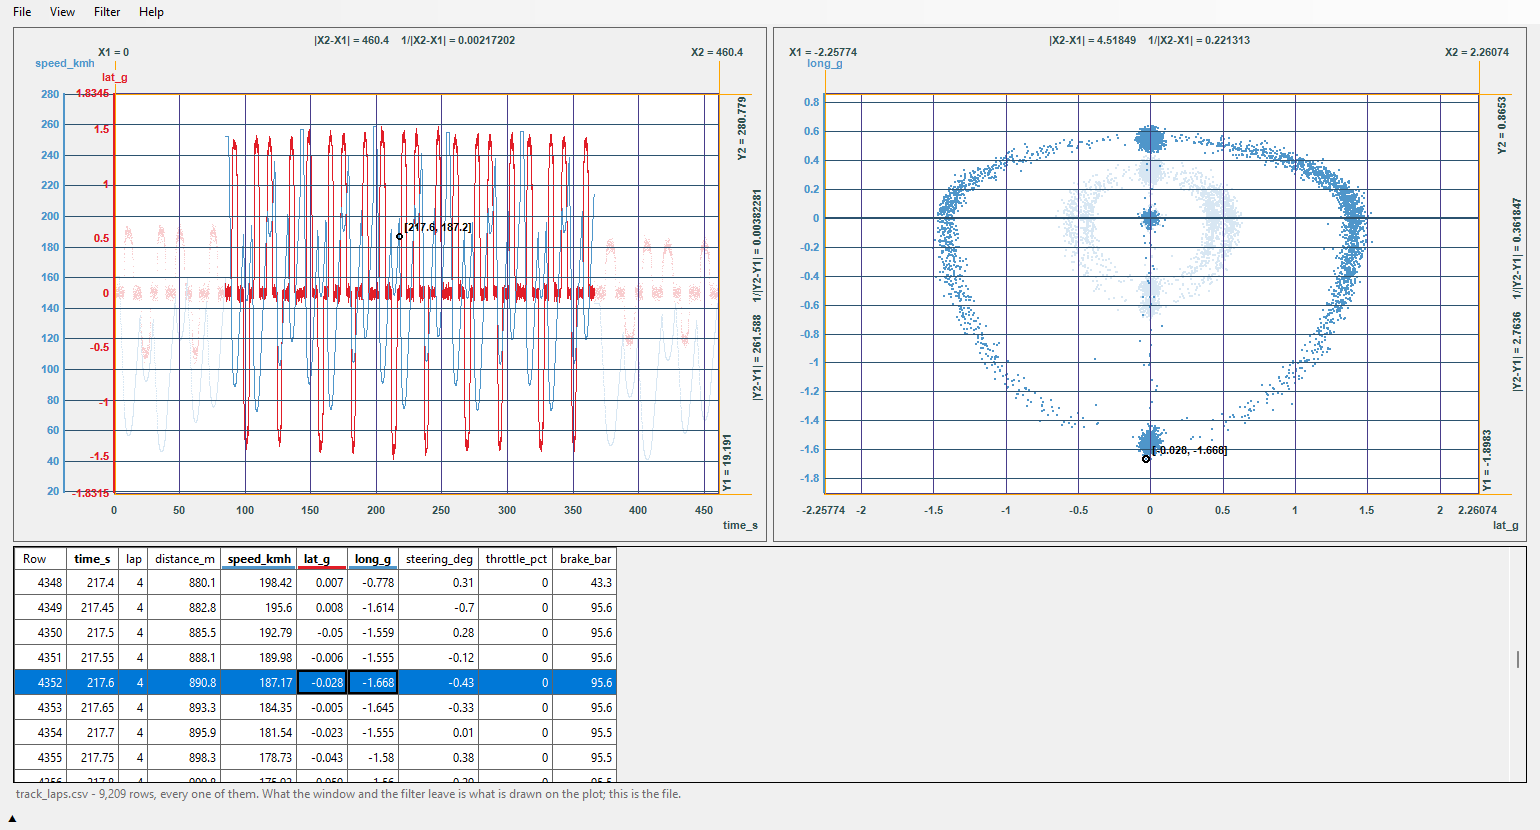The image size is (1540, 830).
Task: Click the time_s column header
Action: (x=92, y=559)
